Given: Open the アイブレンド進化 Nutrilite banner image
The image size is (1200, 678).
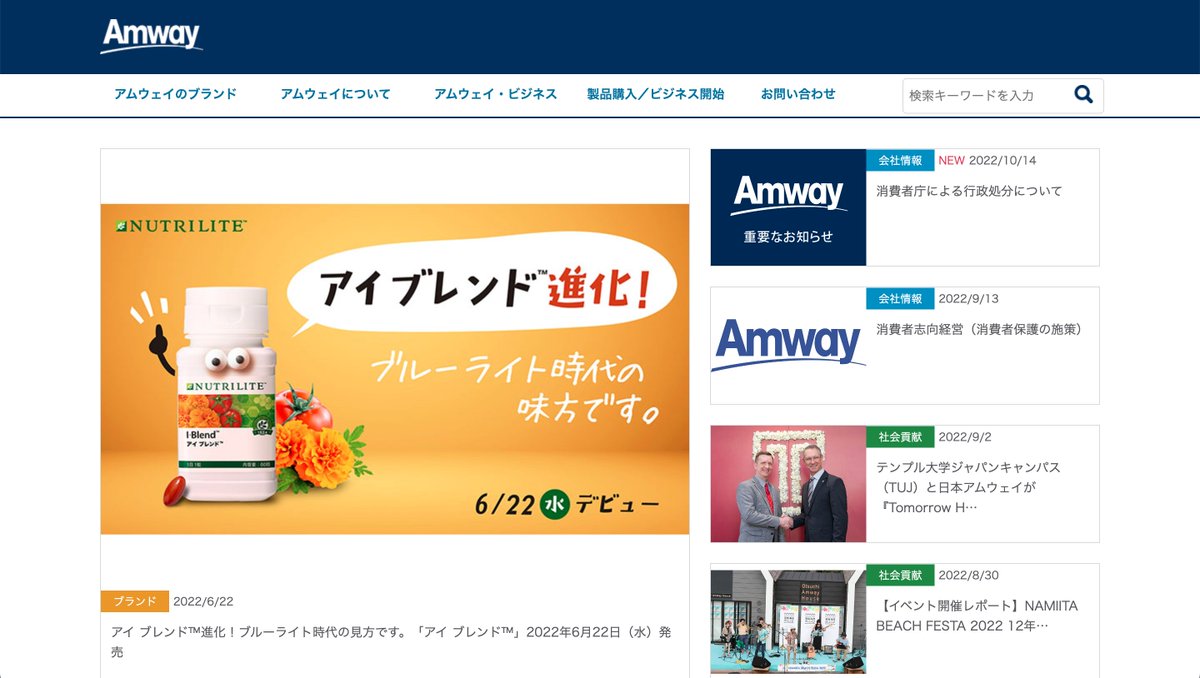Looking at the screenshot, I should point(395,369).
